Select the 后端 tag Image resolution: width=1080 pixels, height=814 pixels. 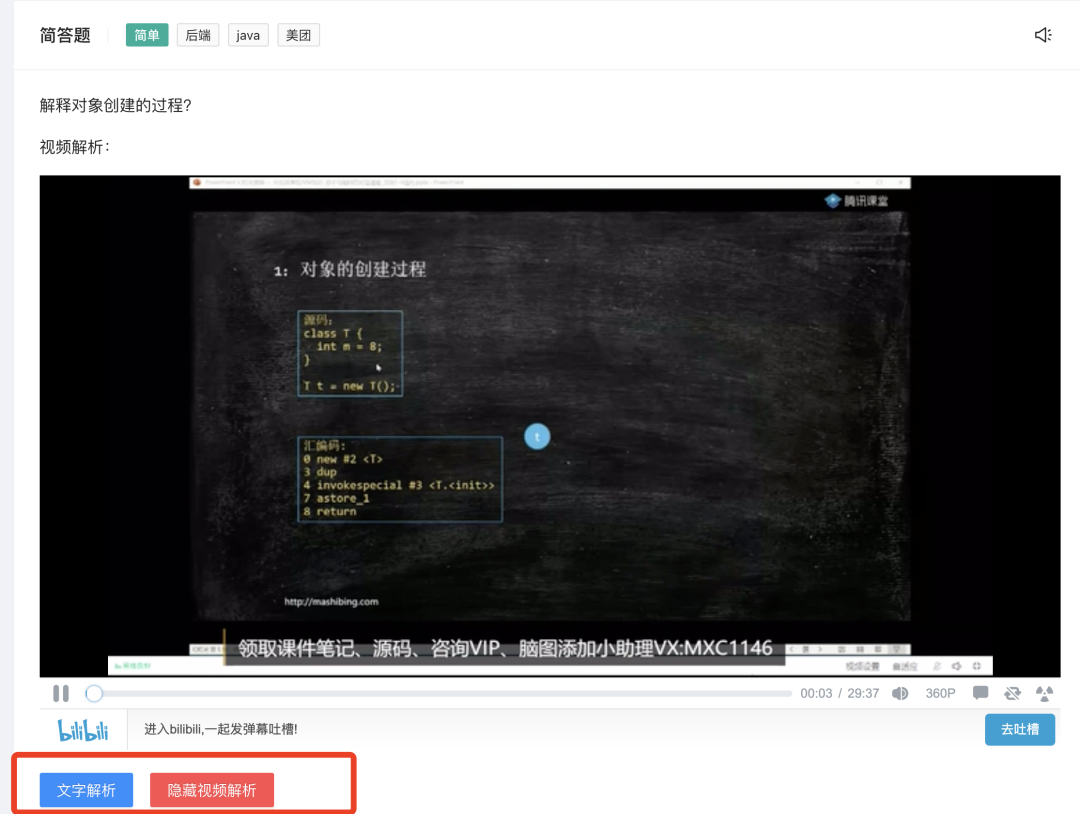tap(198, 35)
